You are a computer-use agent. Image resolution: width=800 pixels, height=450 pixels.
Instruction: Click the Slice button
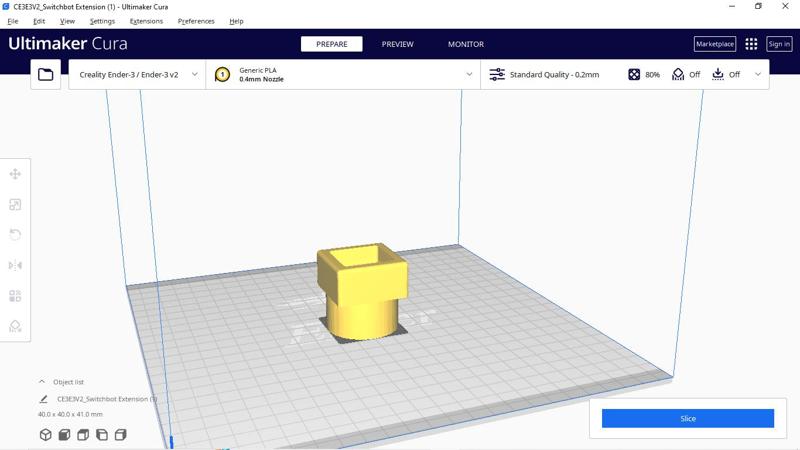[688, 418]
